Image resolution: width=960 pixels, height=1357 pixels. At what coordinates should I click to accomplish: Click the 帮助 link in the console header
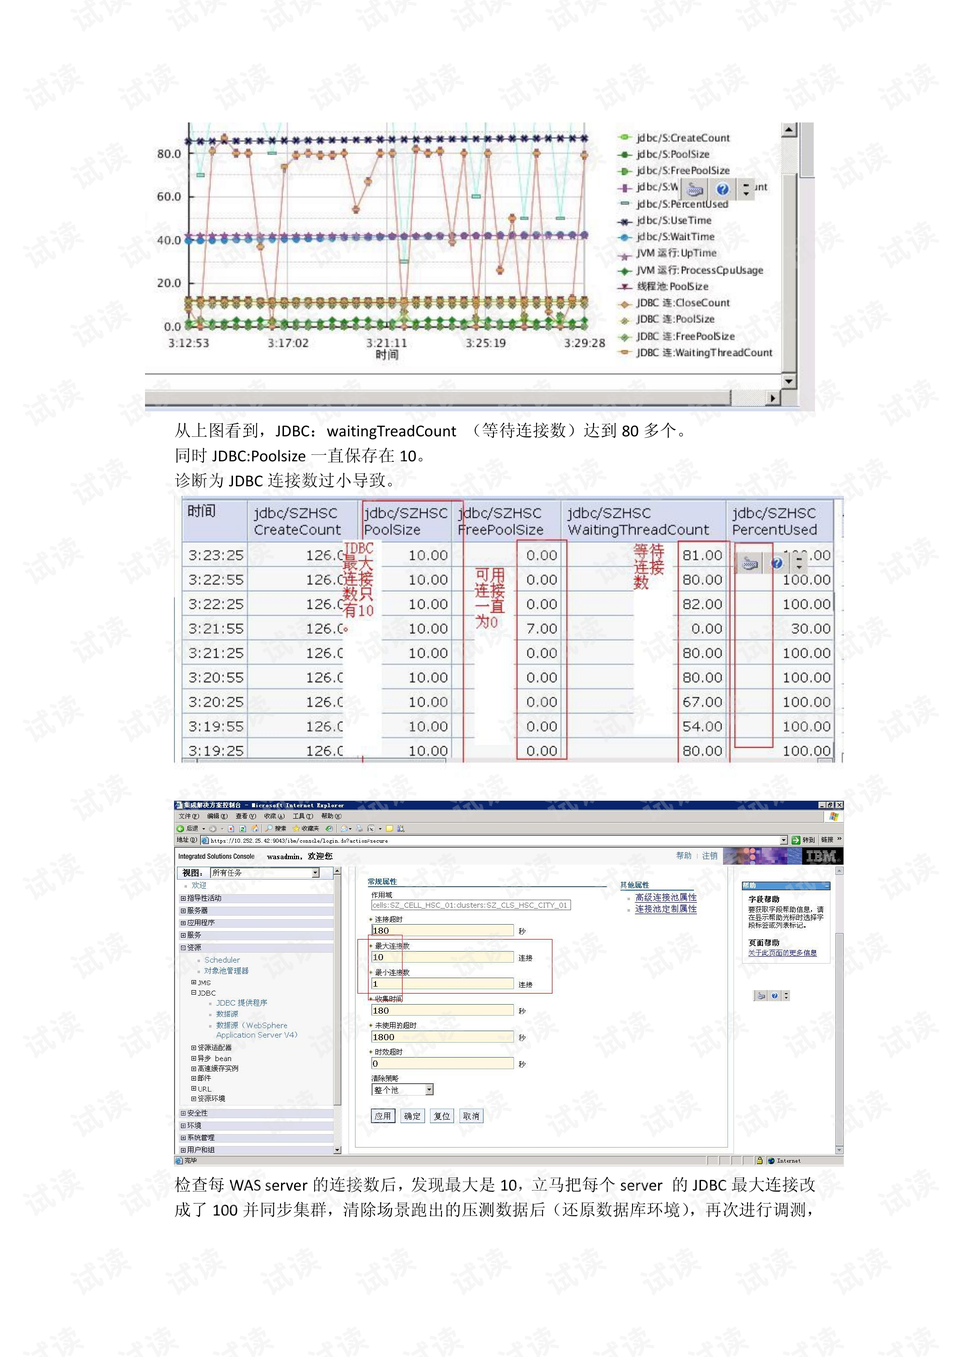click(x=684, y=856)
